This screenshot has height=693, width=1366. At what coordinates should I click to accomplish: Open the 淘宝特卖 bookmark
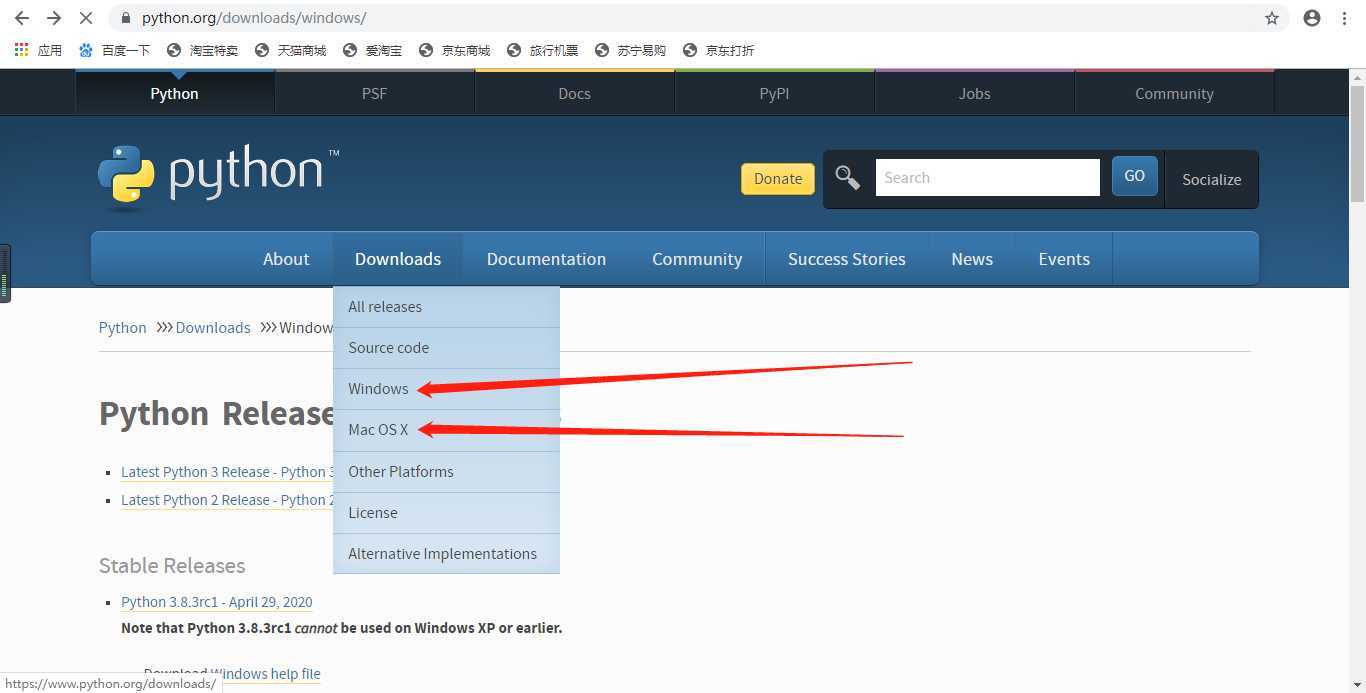pyautogui.click(x=202, y=50)
